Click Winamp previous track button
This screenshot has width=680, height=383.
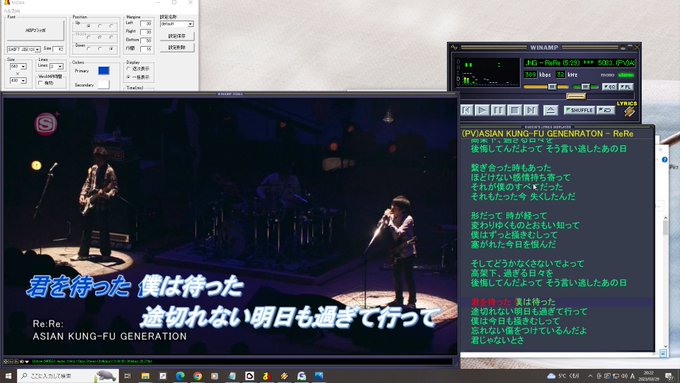[x=467, y=110]
